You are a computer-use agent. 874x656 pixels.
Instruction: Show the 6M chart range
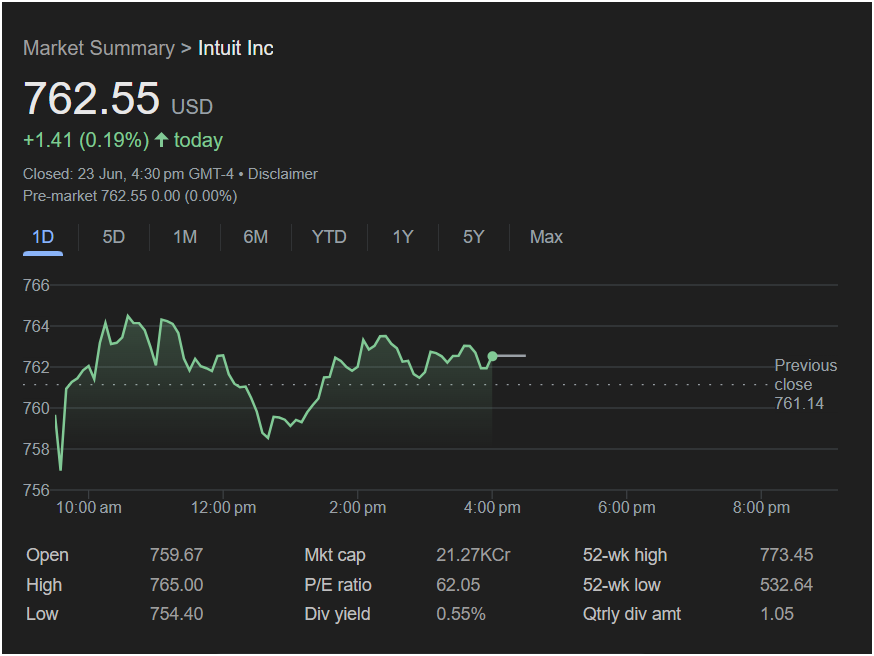point(256,237)
